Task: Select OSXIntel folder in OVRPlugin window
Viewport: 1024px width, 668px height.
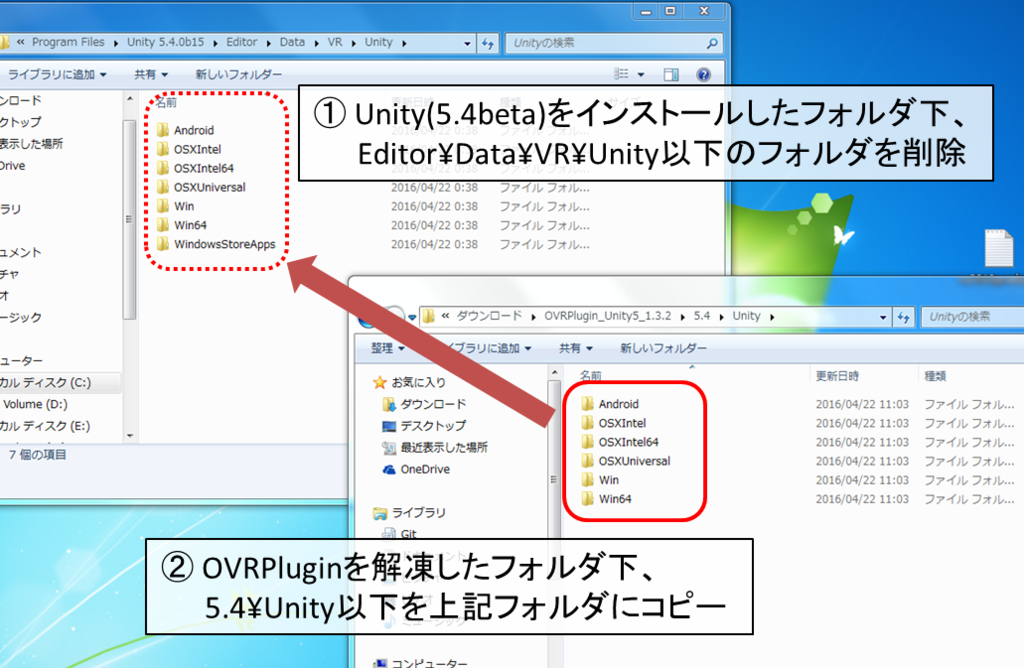Action: (x=613, y=422)
